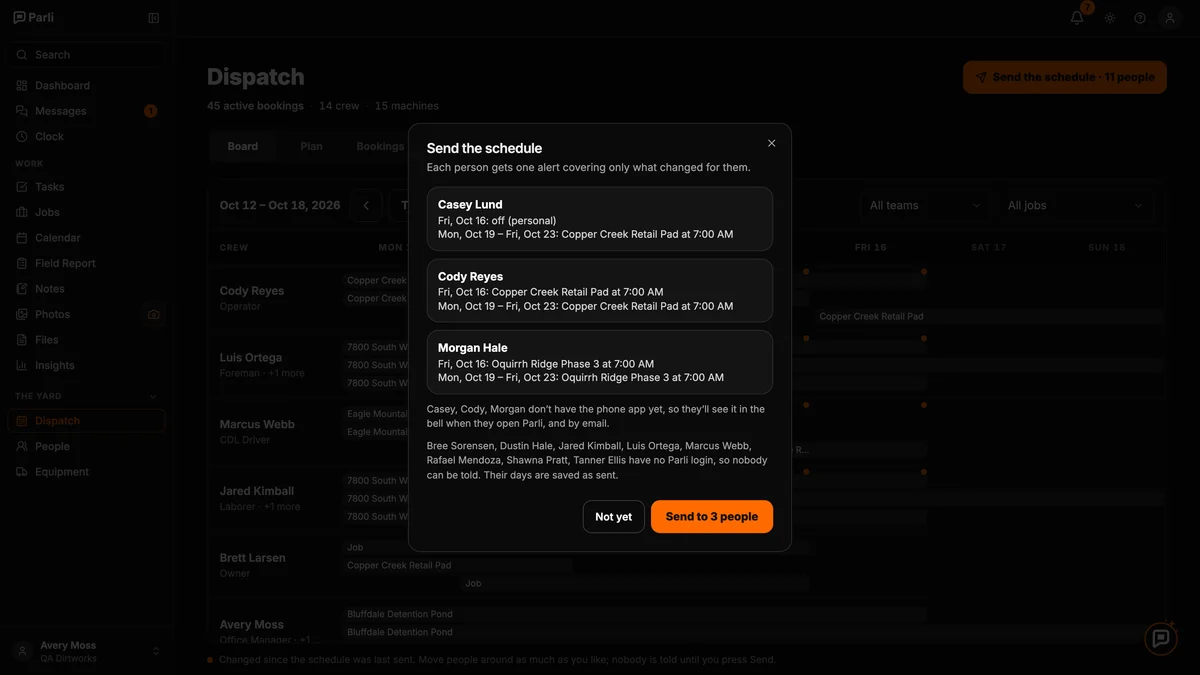Open the user profile icon
The height and width of the screenshot is (675, 1200).
pos(1170,18)
